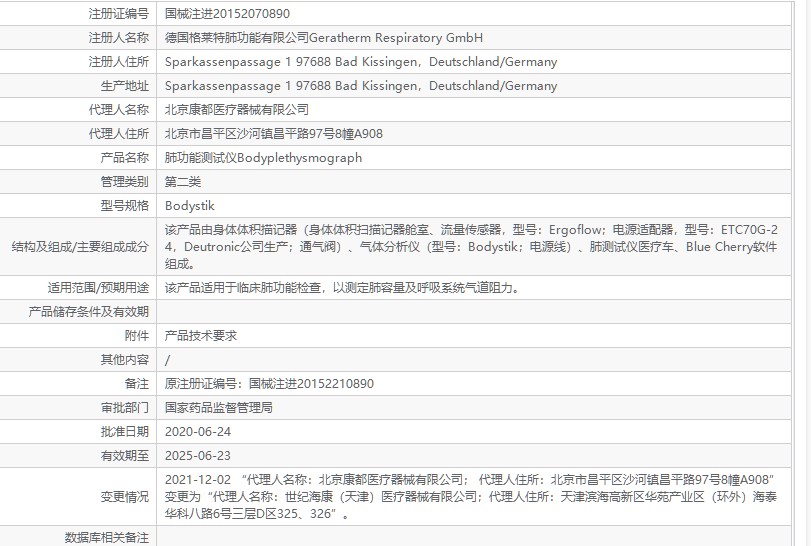Click the 变更情况 label
The image size is (811, 546).
coord(125,497)
